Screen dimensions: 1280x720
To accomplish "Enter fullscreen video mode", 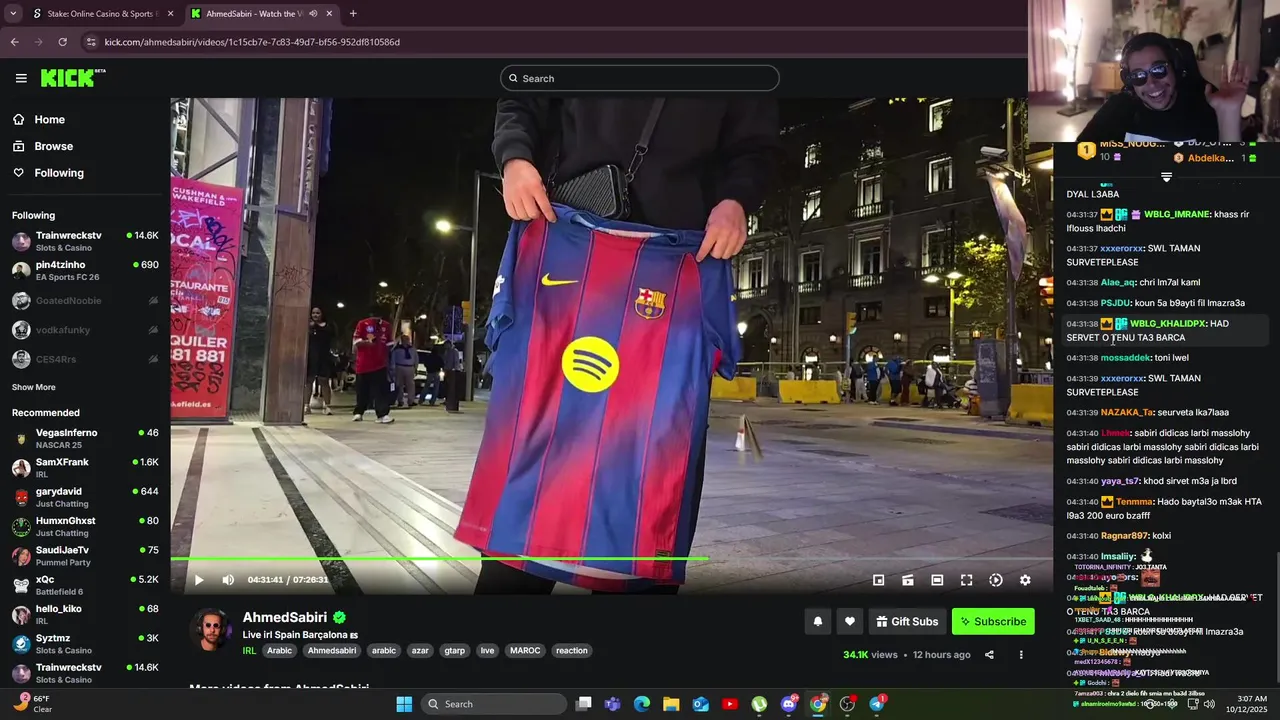I will (966, 580).
